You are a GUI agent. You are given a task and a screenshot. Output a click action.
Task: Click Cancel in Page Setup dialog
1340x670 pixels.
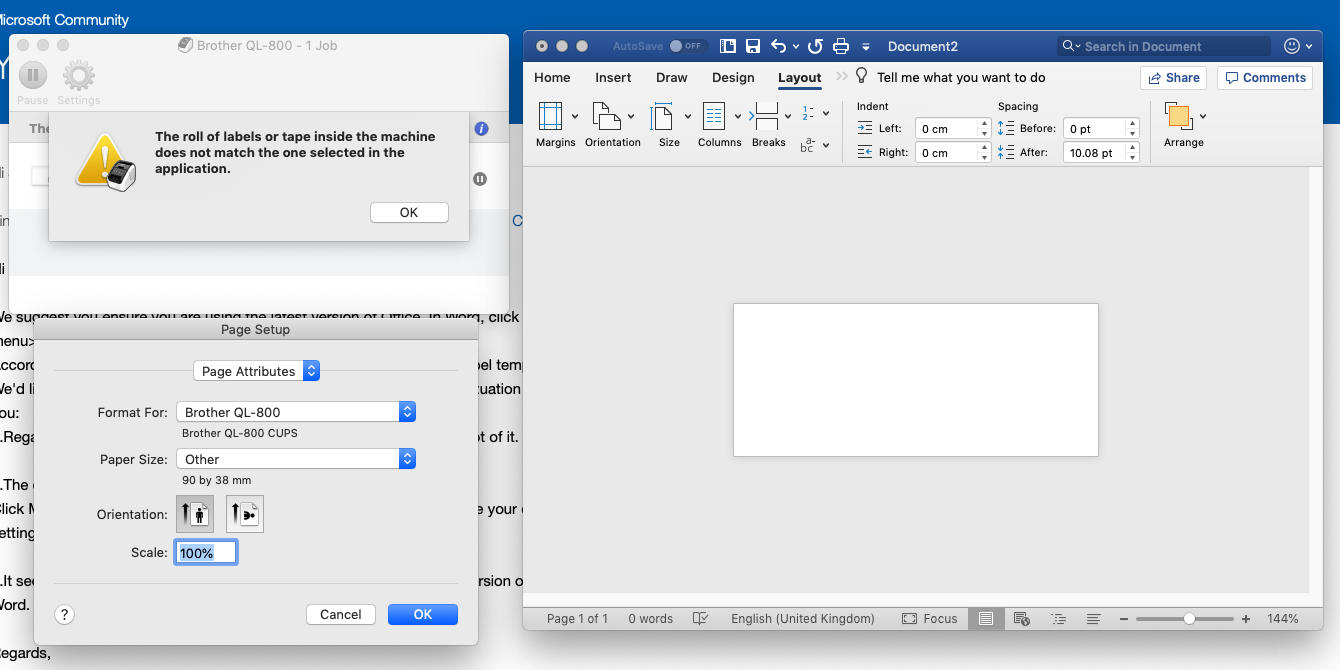point(341,614)
